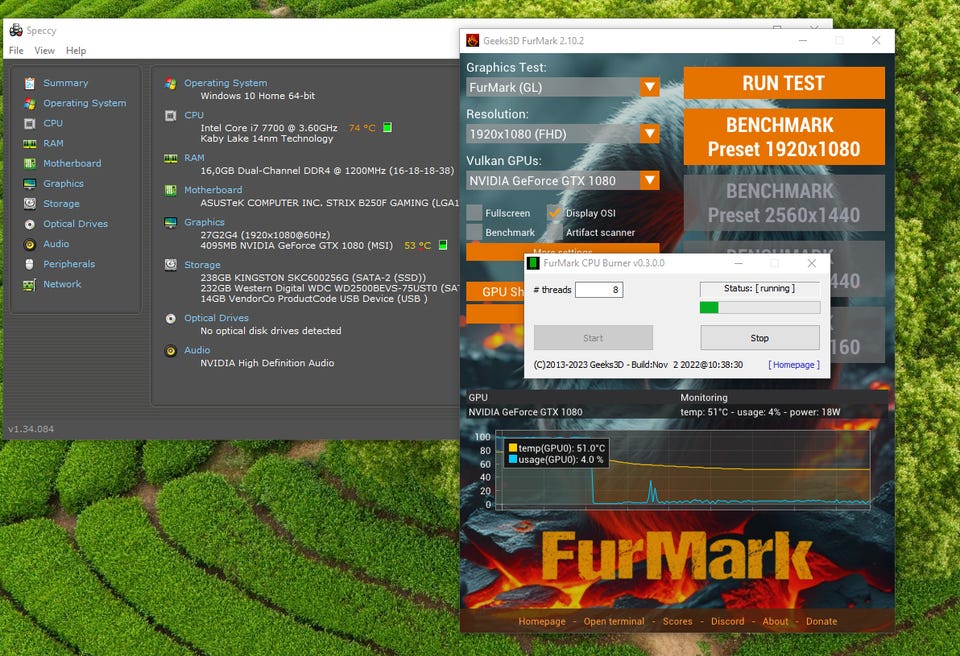Select Motherboard in Speccy navigation

click(x=72, y=164)
